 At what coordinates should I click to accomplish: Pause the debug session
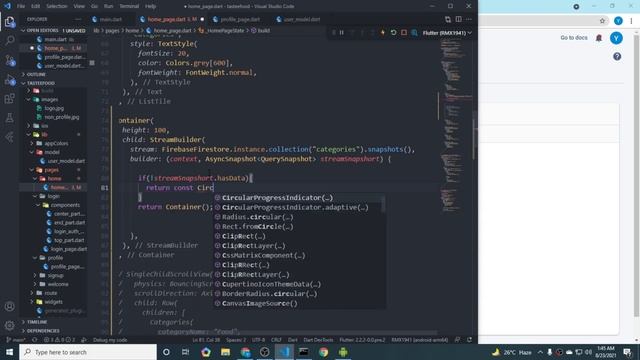point(342,33)
